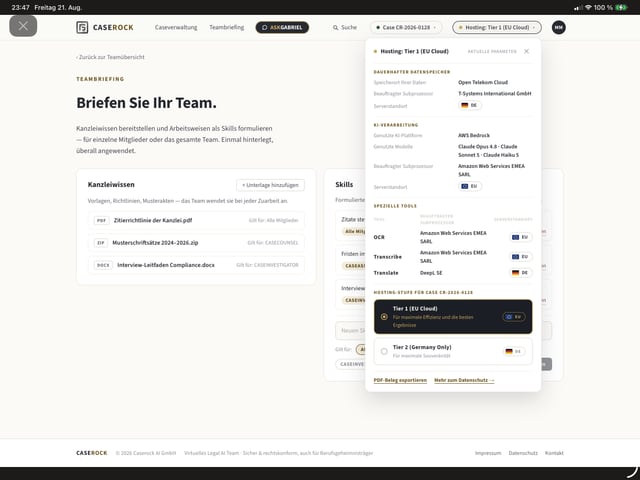The width and height of the screenshot is (640, 480).
Task: Close the hosting panel with X
Action: pyautogui.click(x=527, y=51)
